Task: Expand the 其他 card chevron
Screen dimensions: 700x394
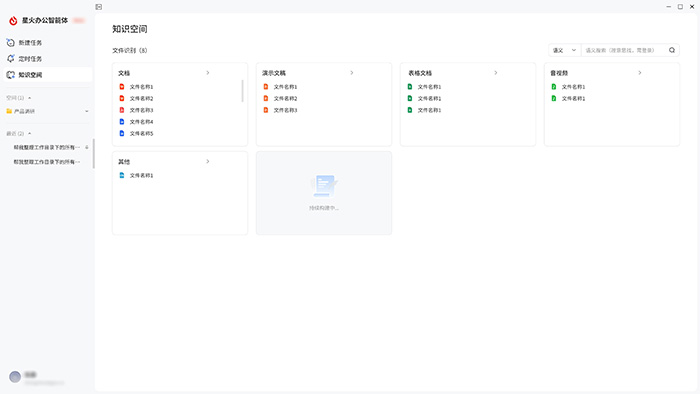Action: (x=208, y=162)
